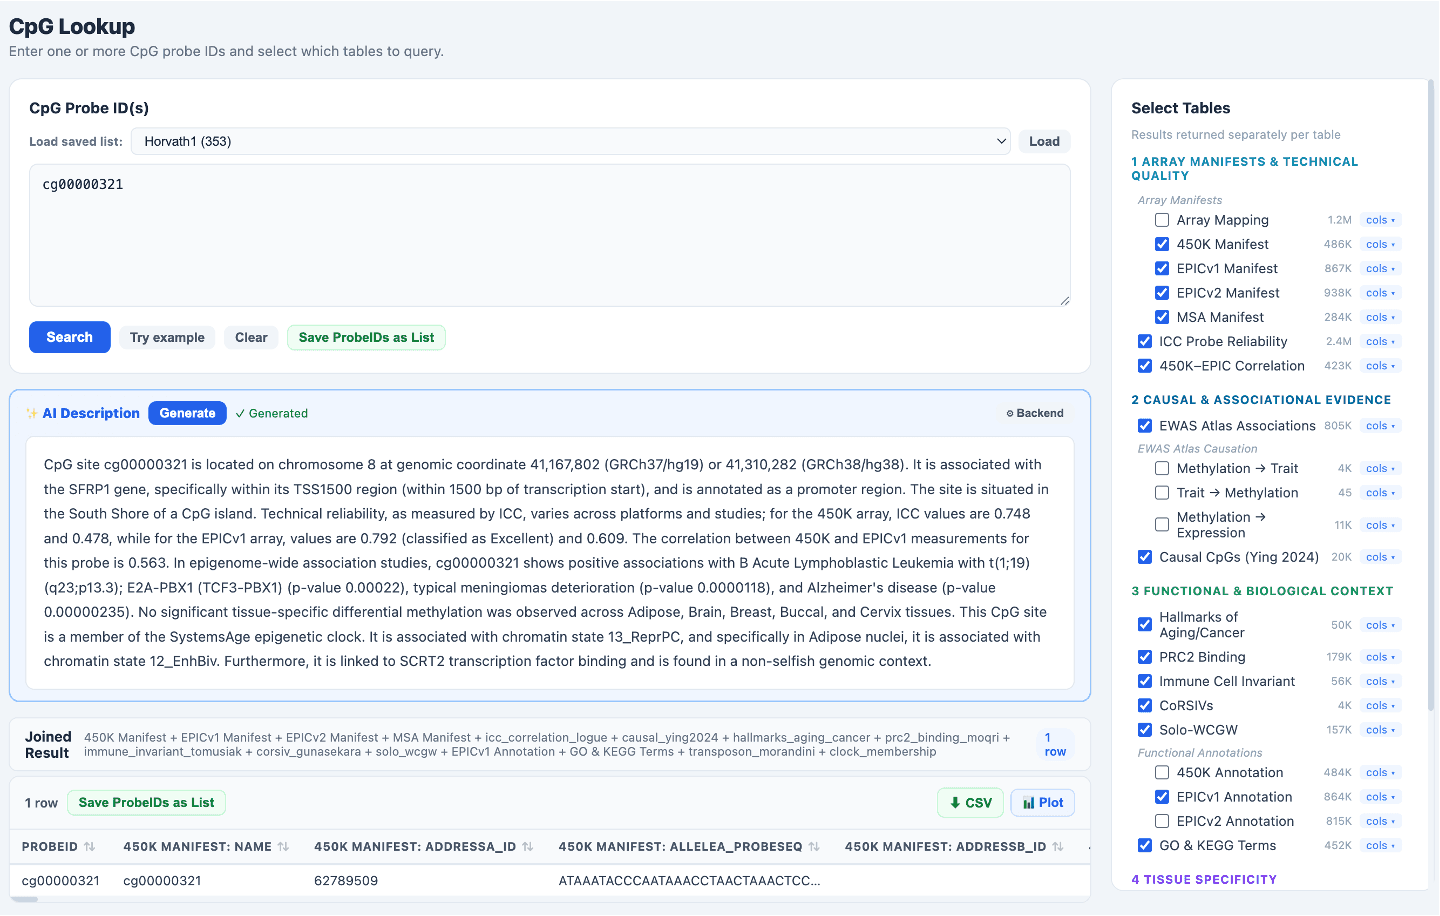
Task: Click the AI Description sparkle icon
Action: click(32, 414)
